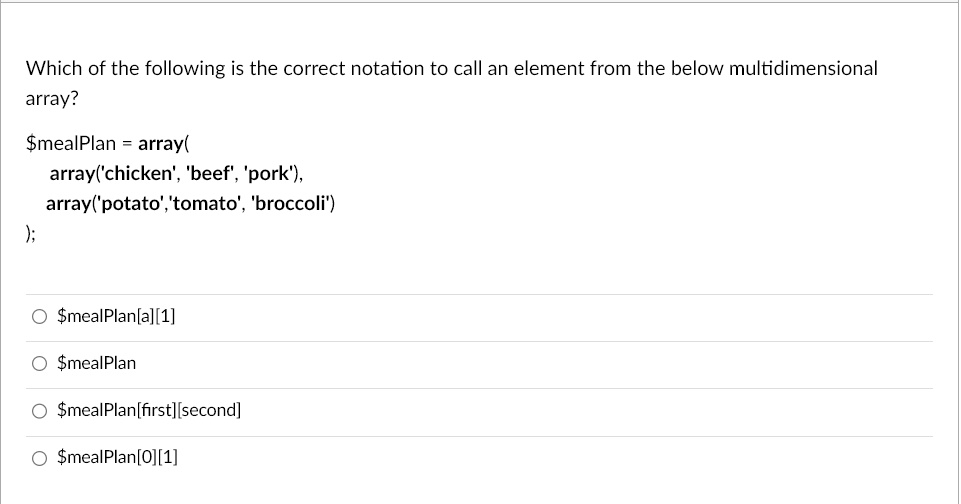961x504 pixels.
Task: Pick the $mealPlan[0][1] radio button
Action: [x=39, y=458]
